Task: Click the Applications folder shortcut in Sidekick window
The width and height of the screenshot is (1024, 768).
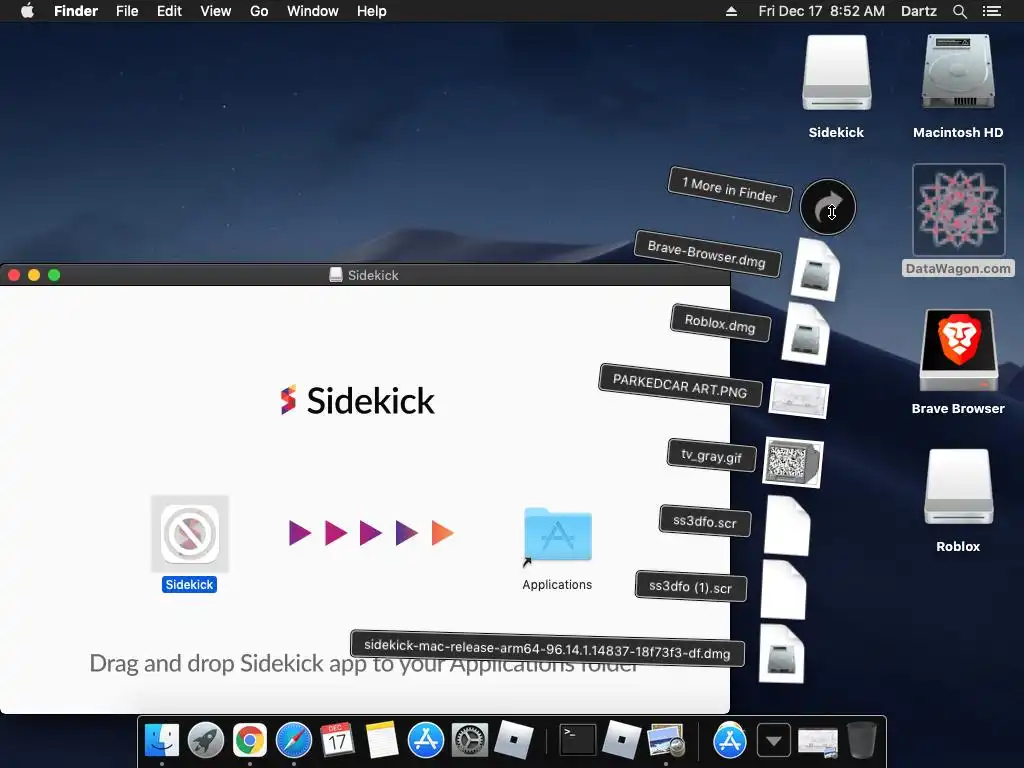Action: pos(558,534)
